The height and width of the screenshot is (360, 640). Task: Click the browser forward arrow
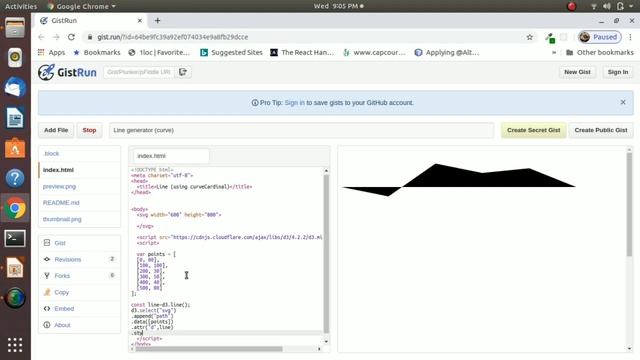(56, 37)
